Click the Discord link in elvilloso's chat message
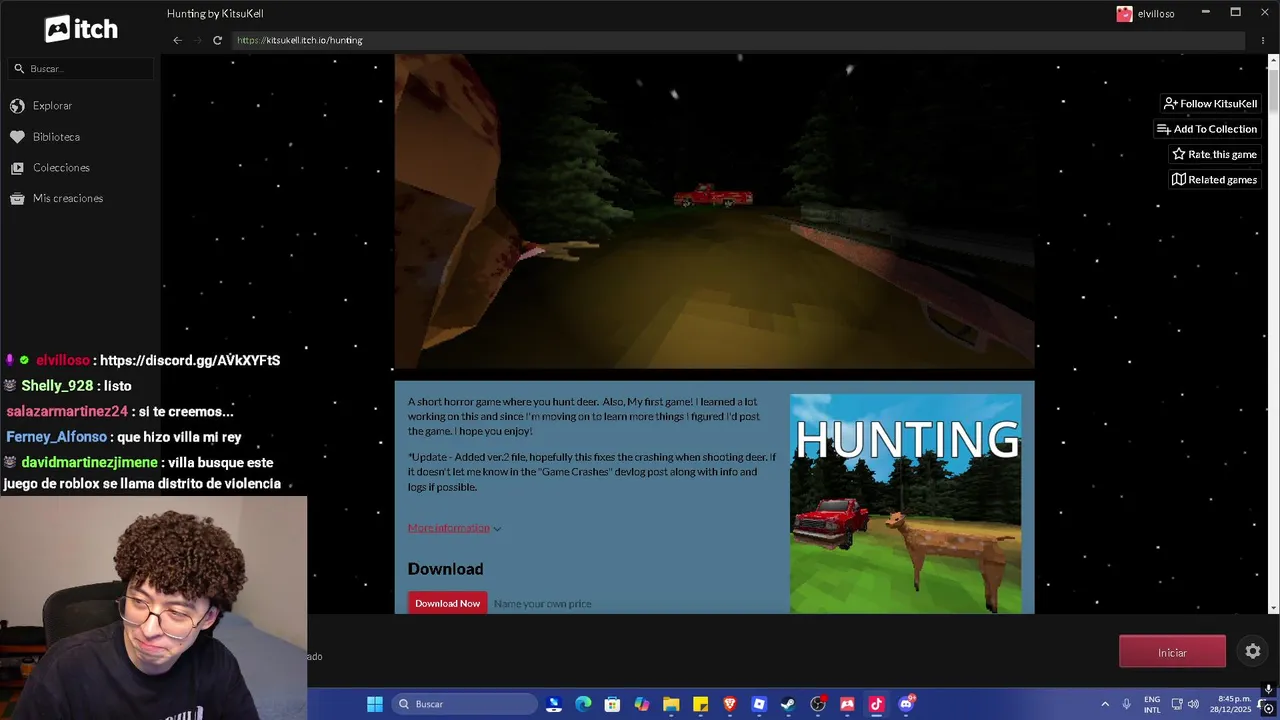Viewport: 1280px width, 720px height. [x=190, y=360]
